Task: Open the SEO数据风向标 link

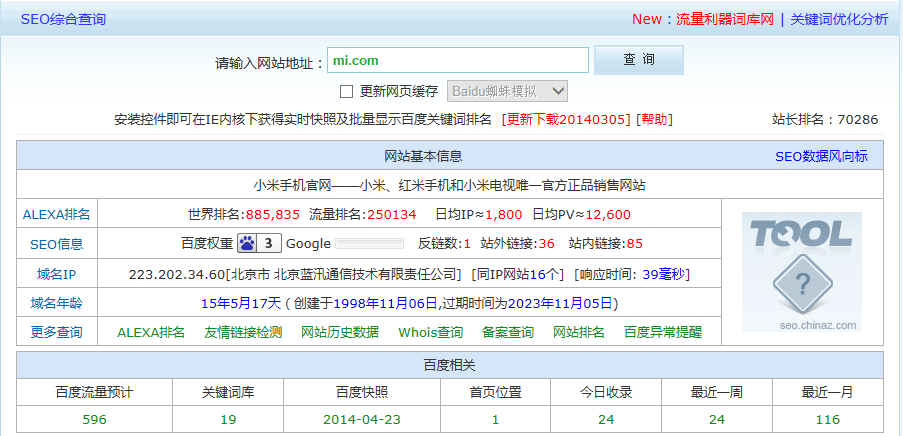Action: 821,156
